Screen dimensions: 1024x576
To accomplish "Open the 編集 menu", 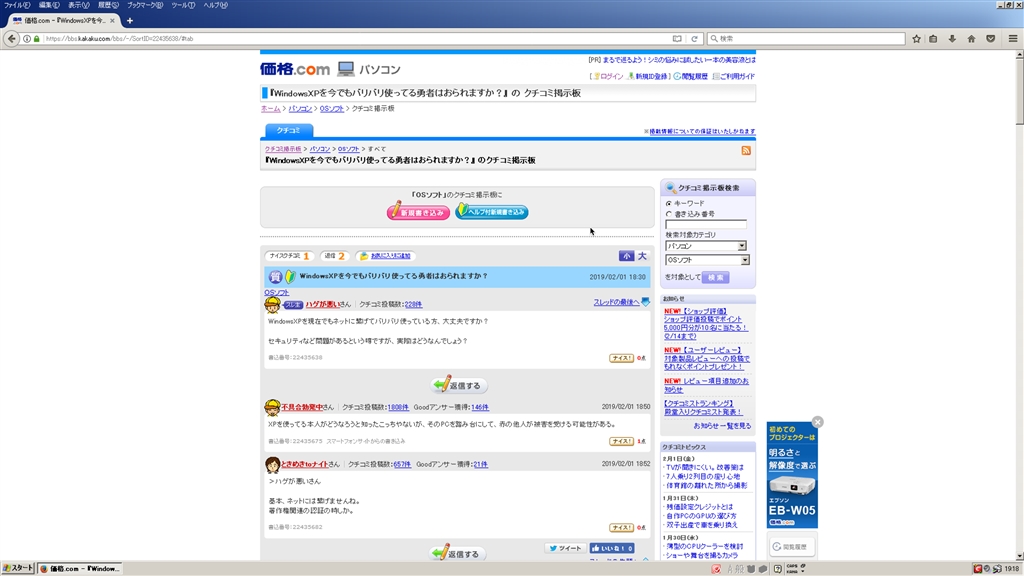I will [x=48, y=5].
